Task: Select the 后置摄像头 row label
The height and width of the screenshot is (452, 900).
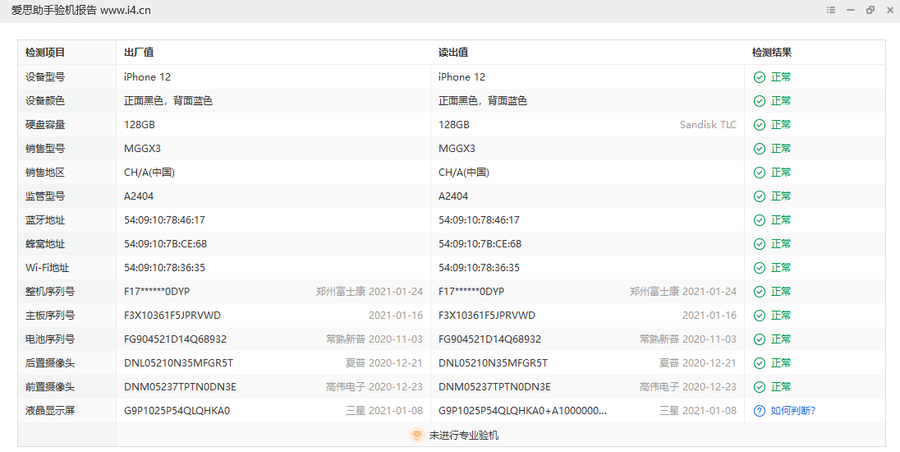Action: pyautogui.click(x=50, y=363)
